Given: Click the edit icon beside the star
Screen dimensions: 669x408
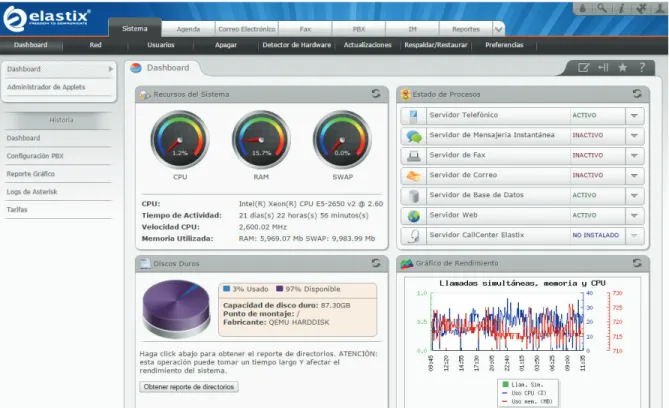Looking at the screenshot, I should tap(583, 67).
